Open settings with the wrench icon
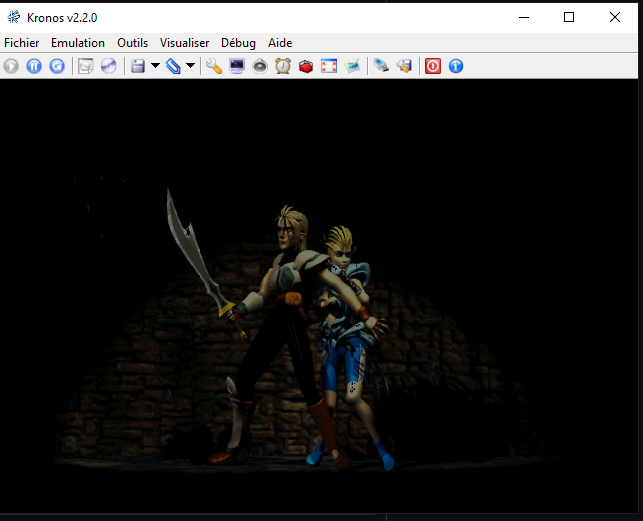Viewport: 643px width, 521px height. click(x=214, y=66)
